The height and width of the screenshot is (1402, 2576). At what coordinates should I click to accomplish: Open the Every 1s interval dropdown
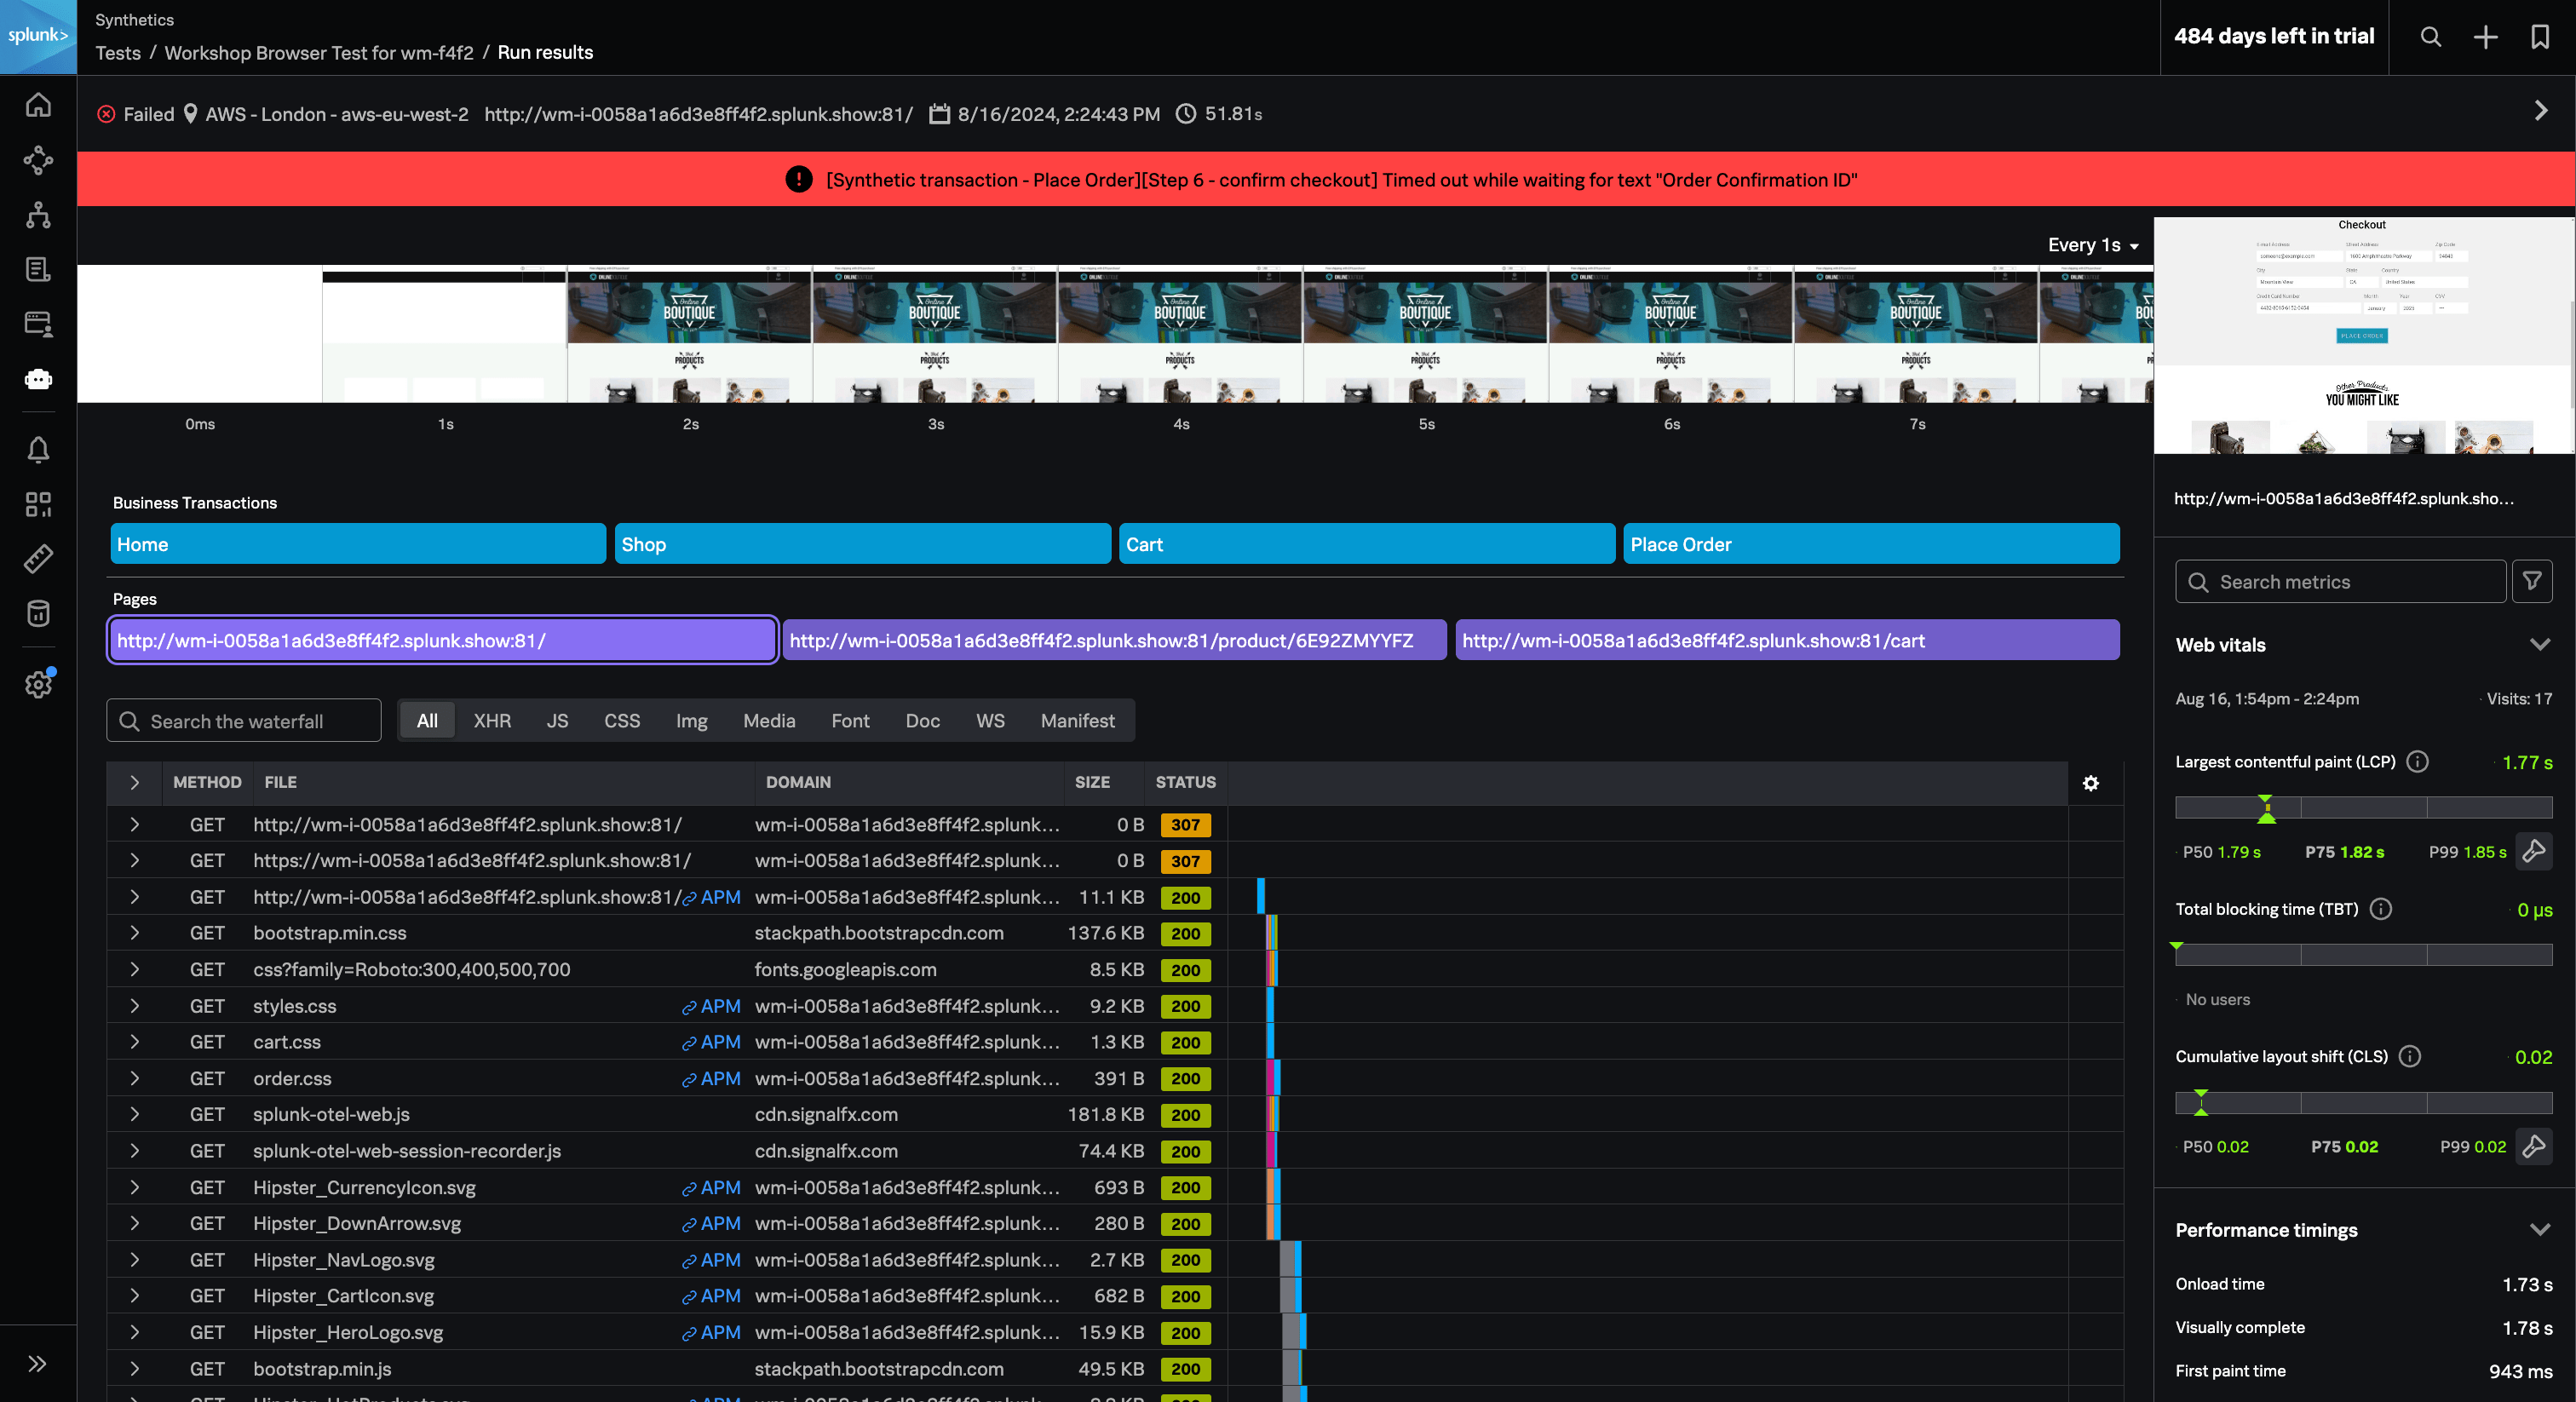[2092, 245]
